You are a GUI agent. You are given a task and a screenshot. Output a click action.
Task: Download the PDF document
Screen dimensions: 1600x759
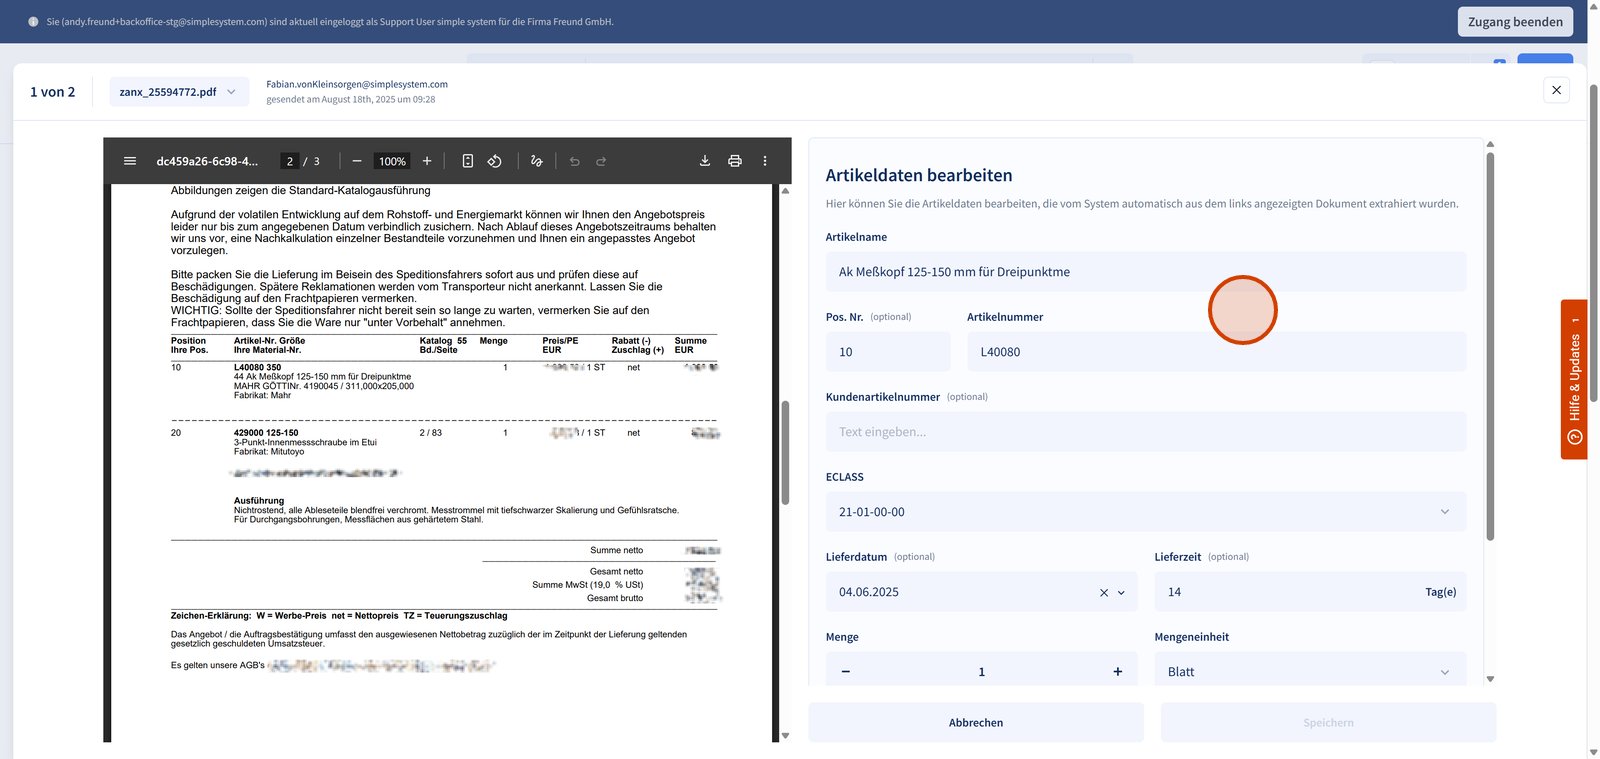tap(705, 161)
